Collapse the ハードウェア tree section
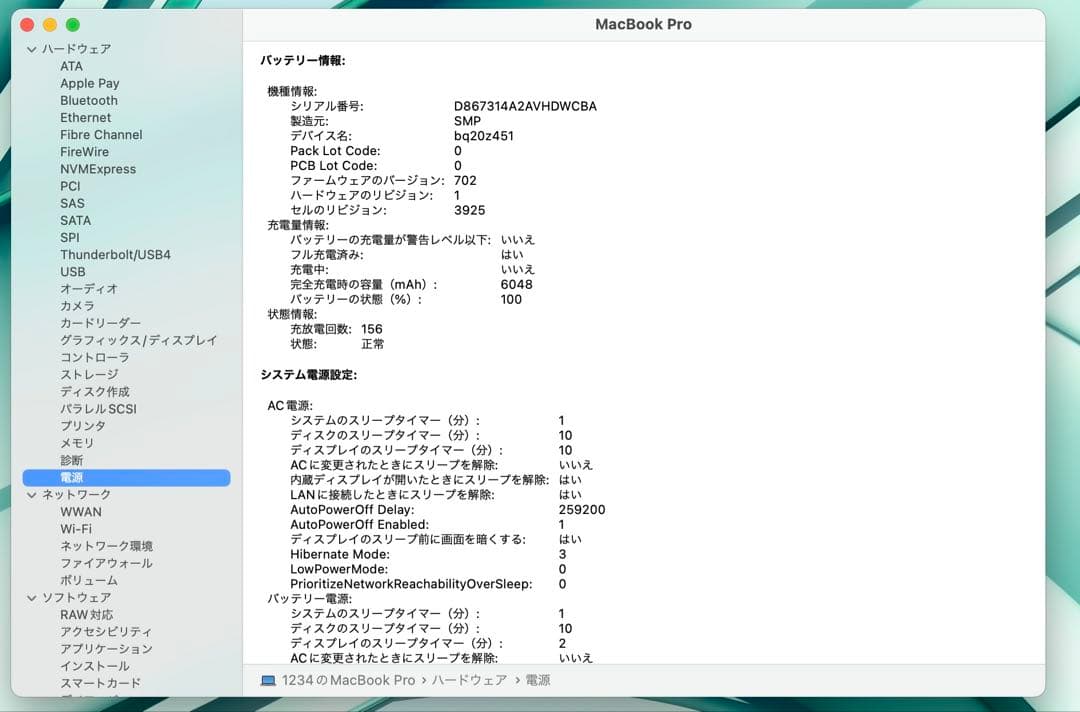1080x712 pixels. point(32,48)
